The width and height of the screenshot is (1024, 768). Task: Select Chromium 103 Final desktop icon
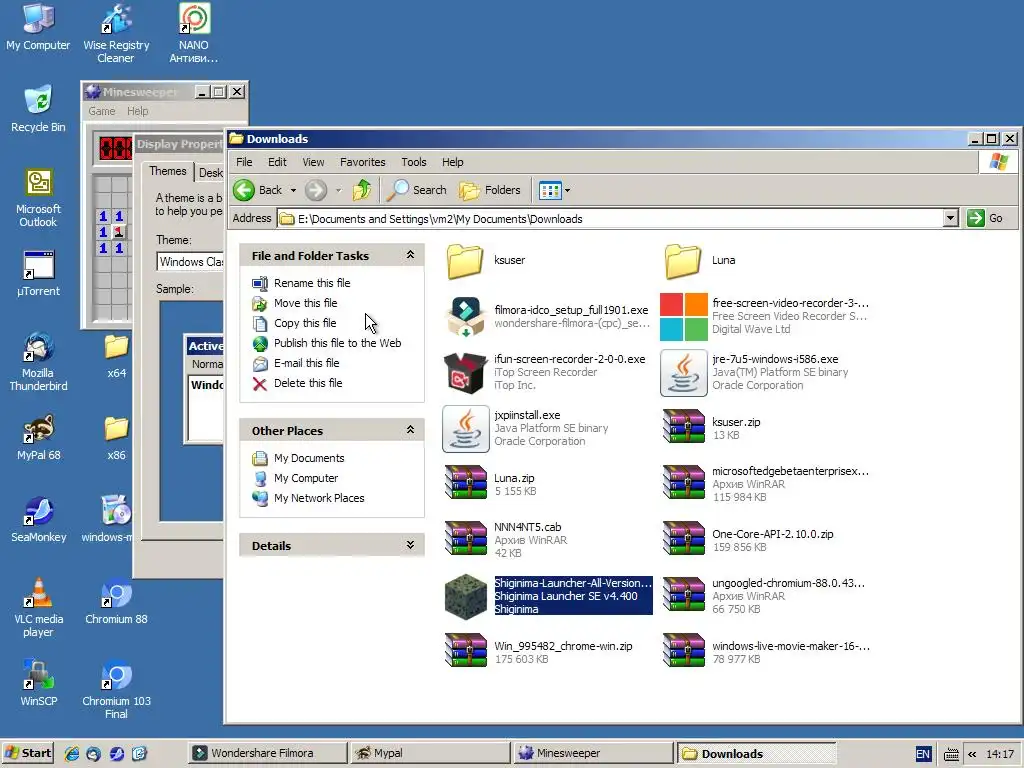116,690
